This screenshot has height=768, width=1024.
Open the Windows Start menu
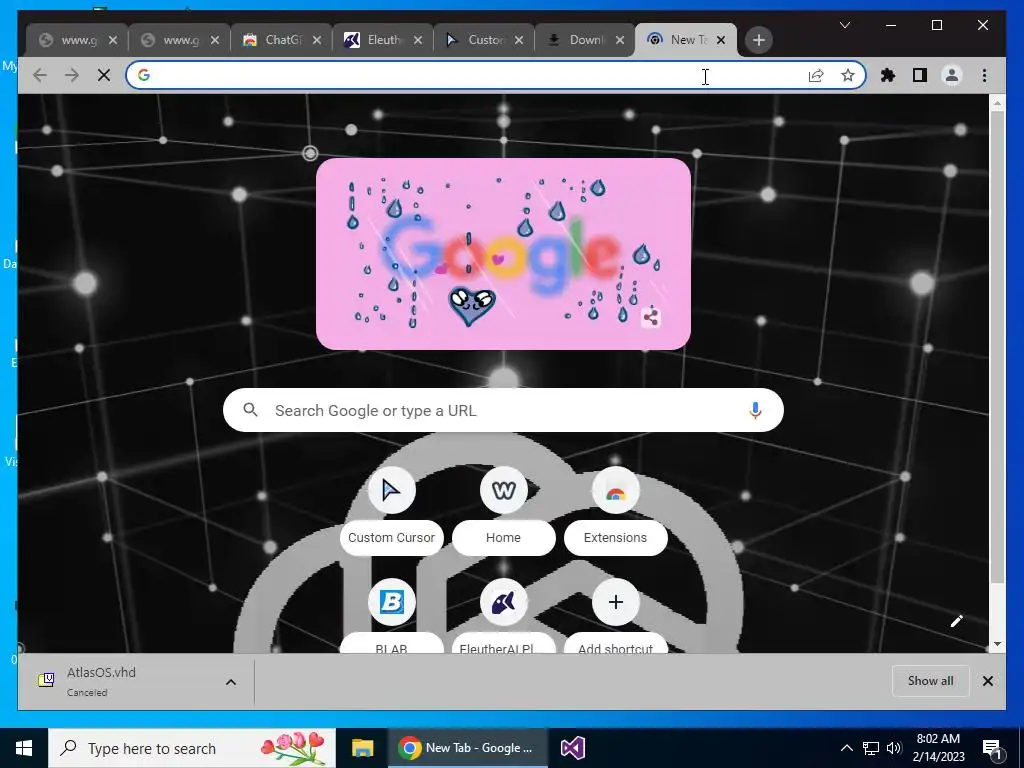click(24, 748)
